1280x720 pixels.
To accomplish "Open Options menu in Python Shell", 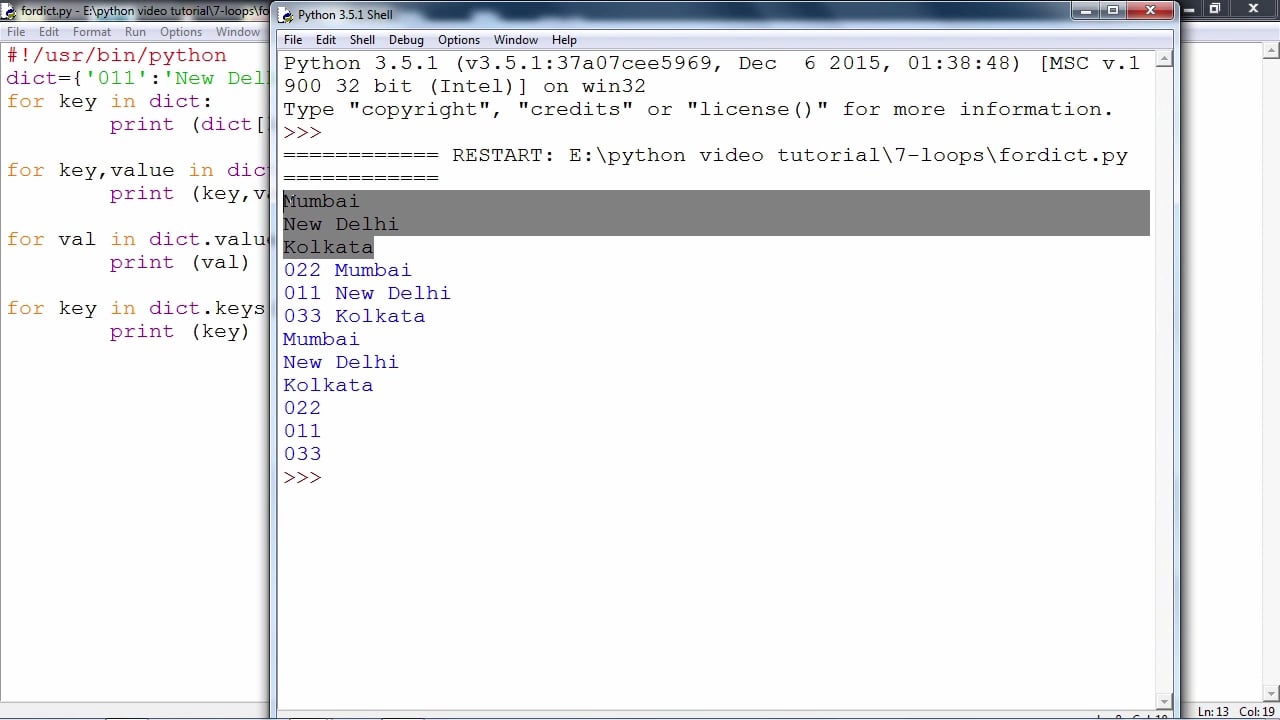I will pyautogui.click(x=459, y=40).
